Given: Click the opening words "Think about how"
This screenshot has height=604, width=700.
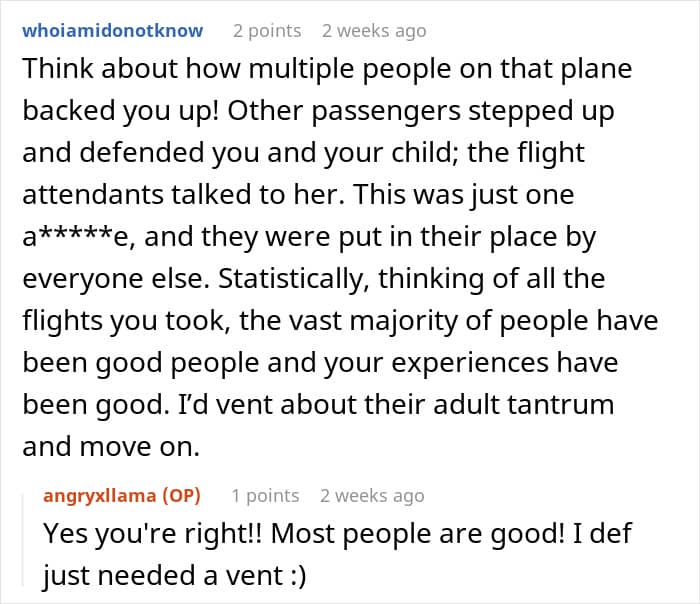Looking at the screenshot, I should [x=132, y=69].
